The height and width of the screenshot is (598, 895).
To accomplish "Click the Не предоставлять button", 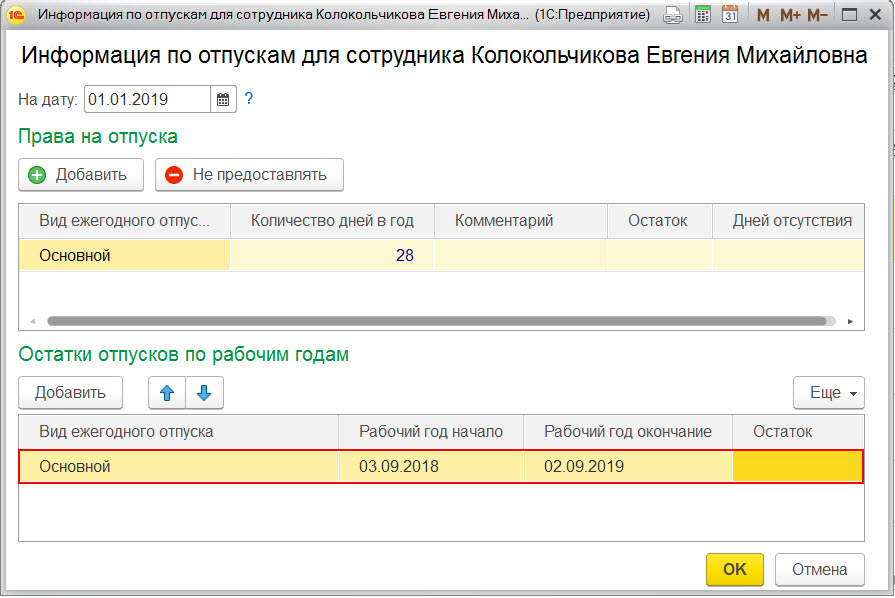I will coord(249,175).
